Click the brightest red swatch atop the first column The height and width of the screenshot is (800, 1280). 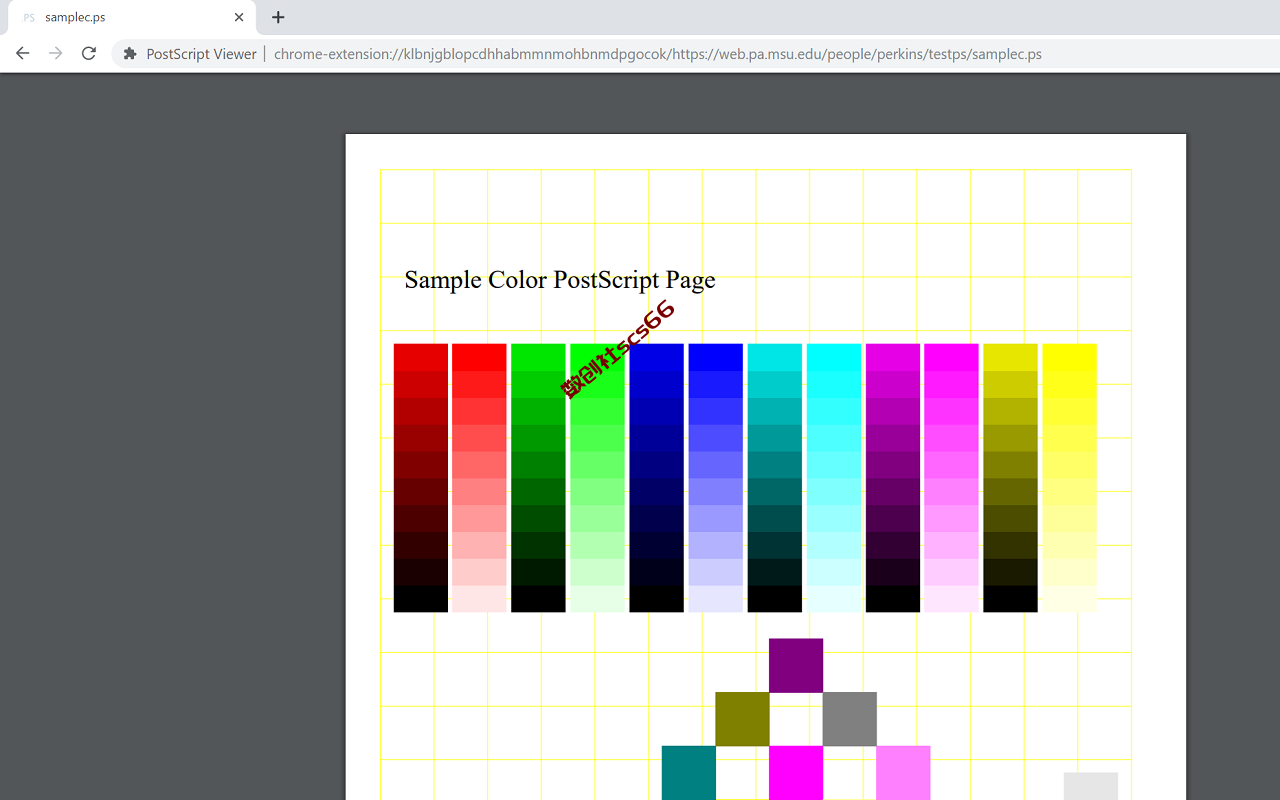coord(421,357)
